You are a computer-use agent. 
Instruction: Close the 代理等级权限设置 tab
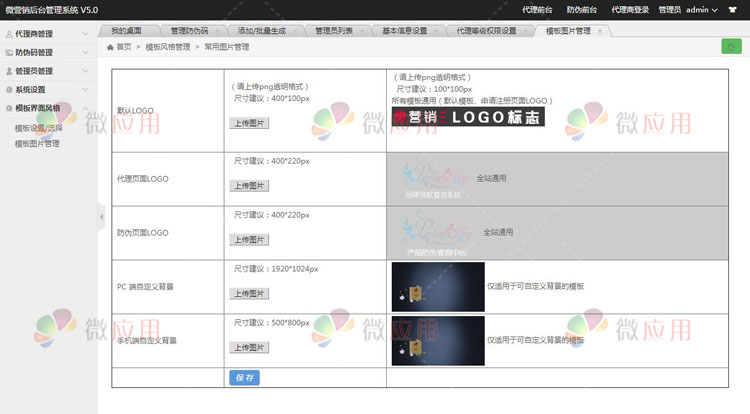[x=526, y=31]
